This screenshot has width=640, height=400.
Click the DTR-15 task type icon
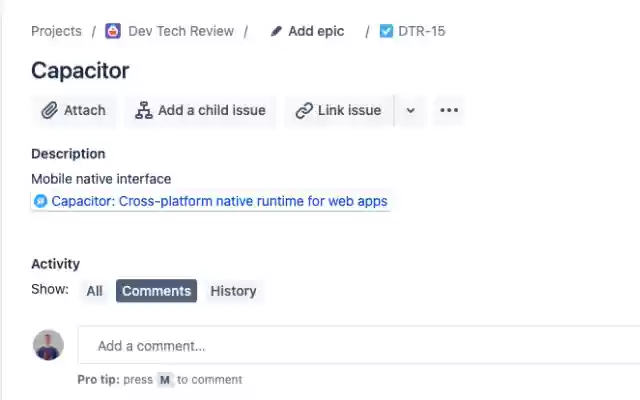[386, 31]
